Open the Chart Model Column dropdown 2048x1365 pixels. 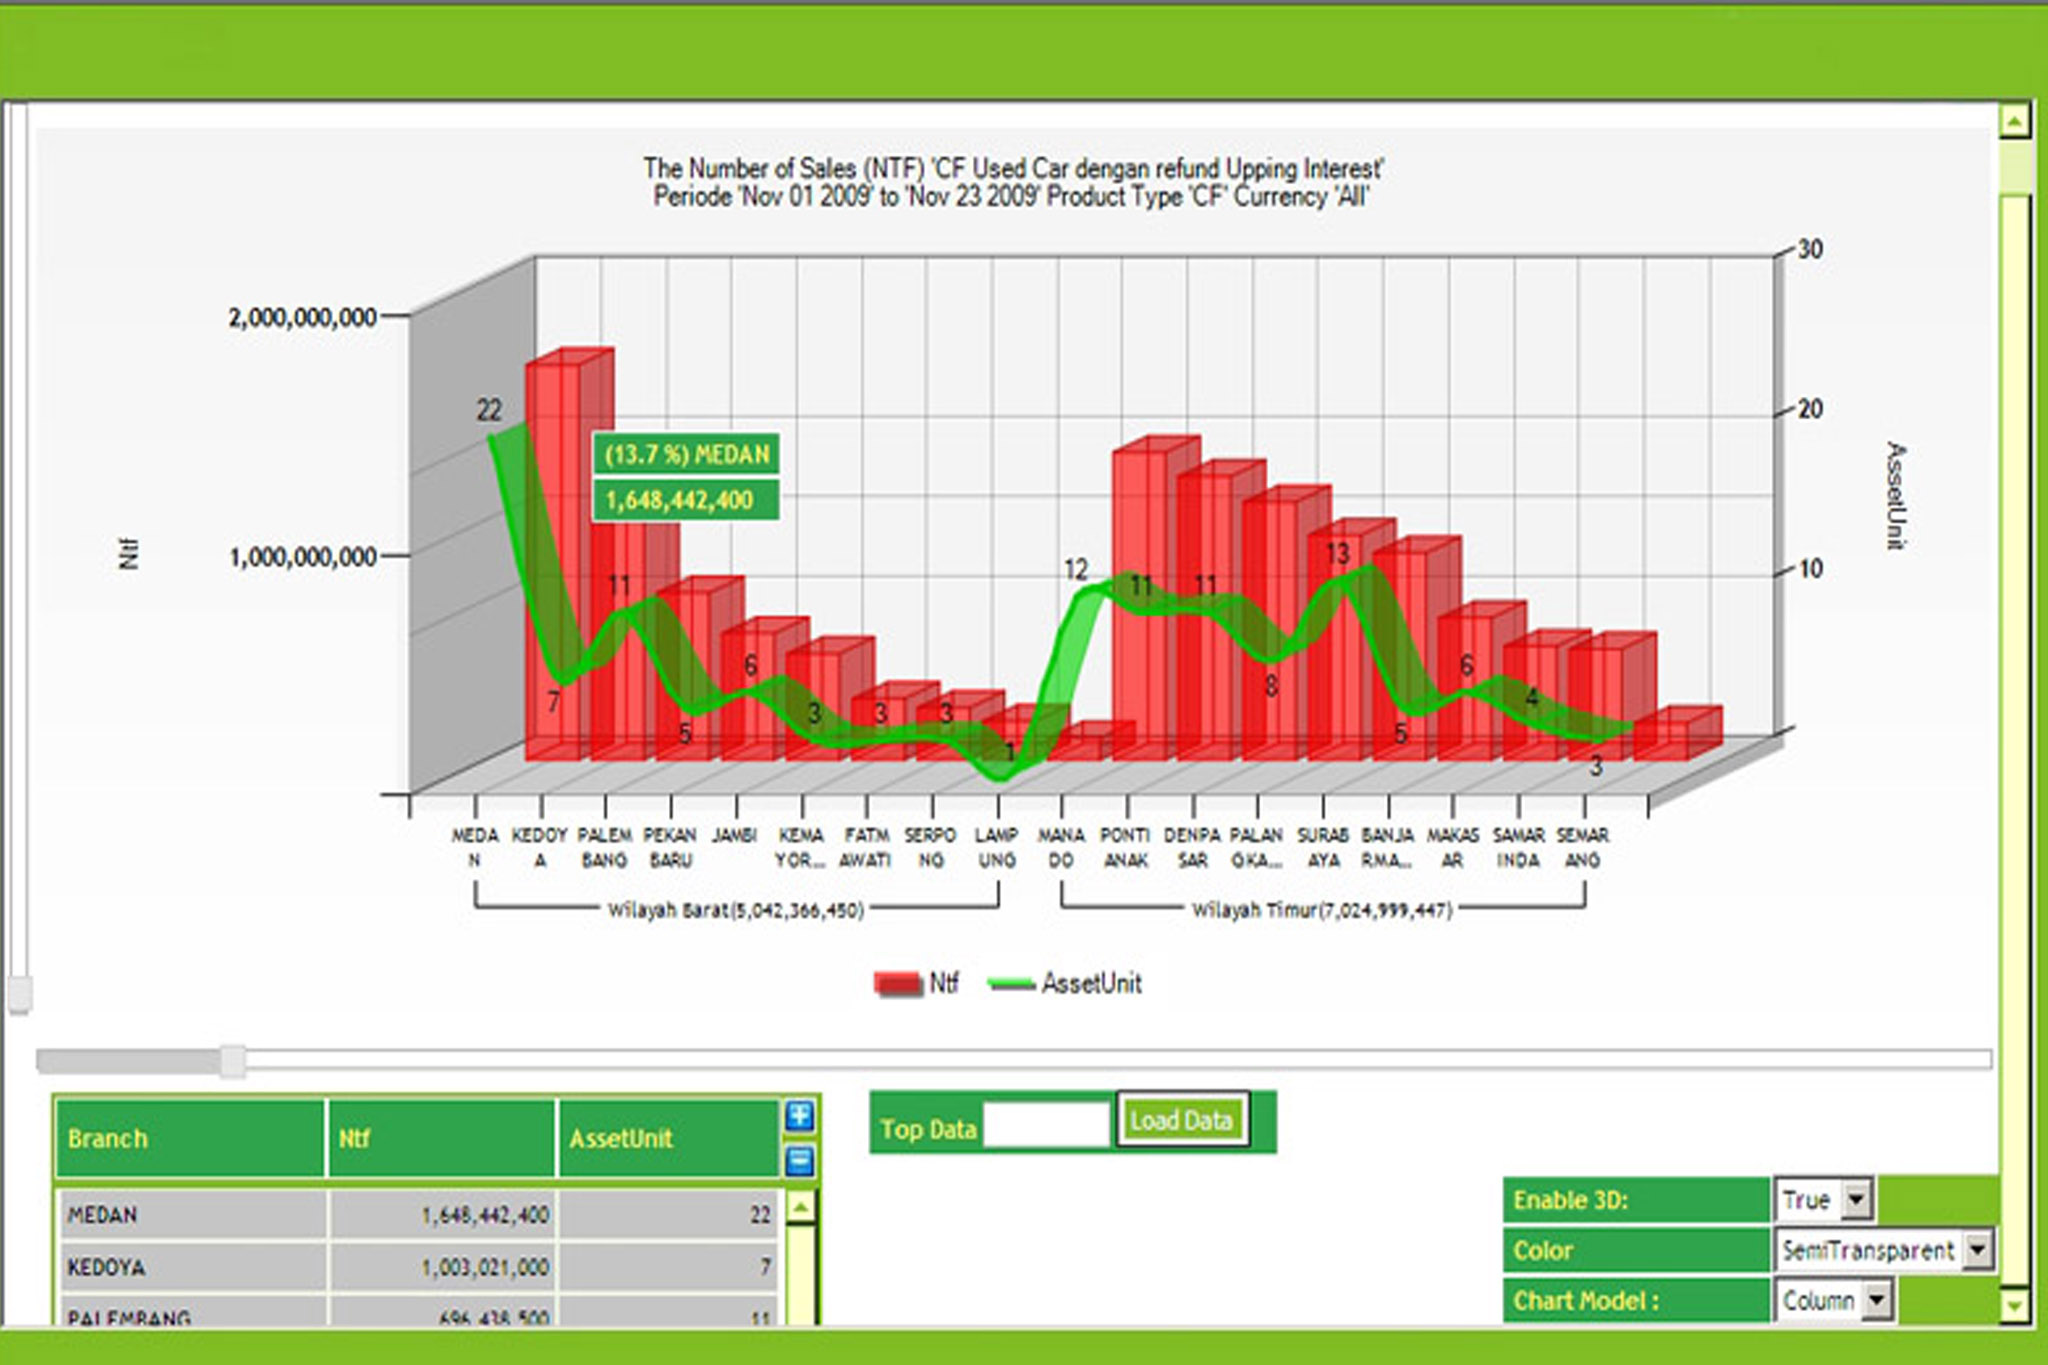pyautogui.click(x=1877, y=1301)
